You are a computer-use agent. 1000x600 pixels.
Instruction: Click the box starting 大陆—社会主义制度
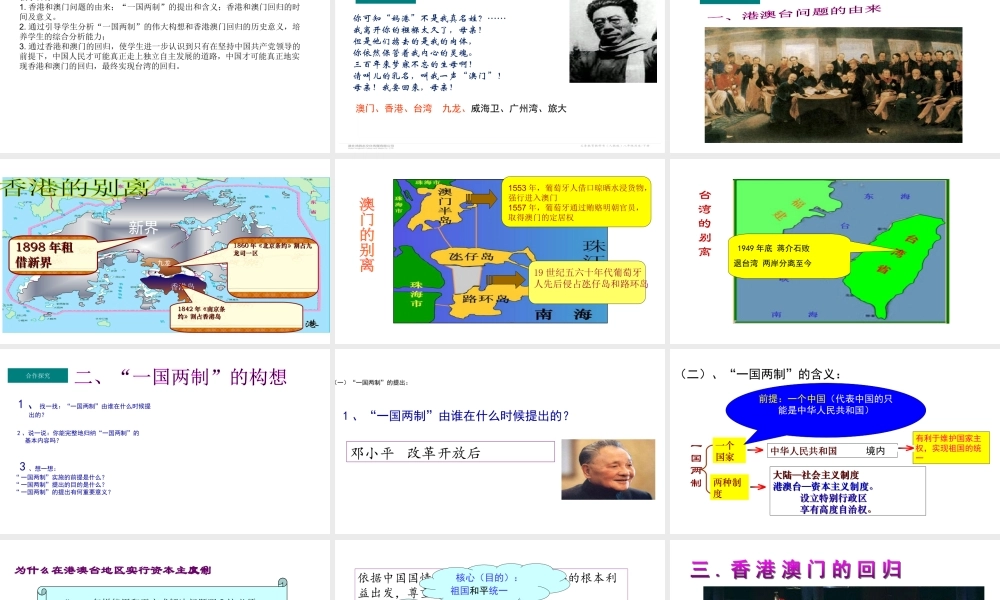pyautogui.click(x=848, y=491)
